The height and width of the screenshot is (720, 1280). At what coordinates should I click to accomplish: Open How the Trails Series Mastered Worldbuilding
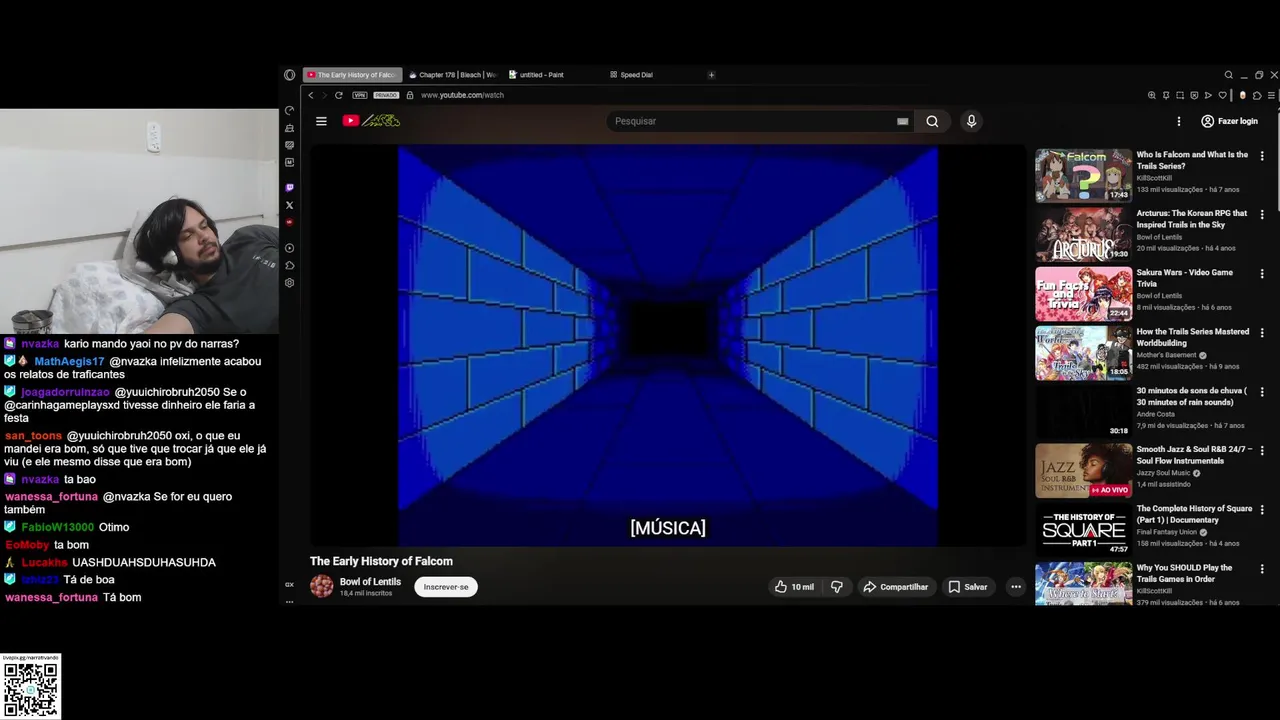(1084, 353)
